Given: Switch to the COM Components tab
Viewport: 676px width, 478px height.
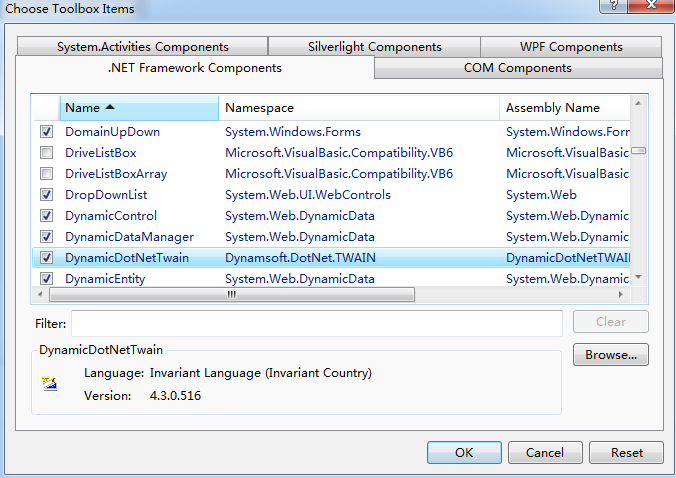Looking at the screenshot, I should [517, 68].
